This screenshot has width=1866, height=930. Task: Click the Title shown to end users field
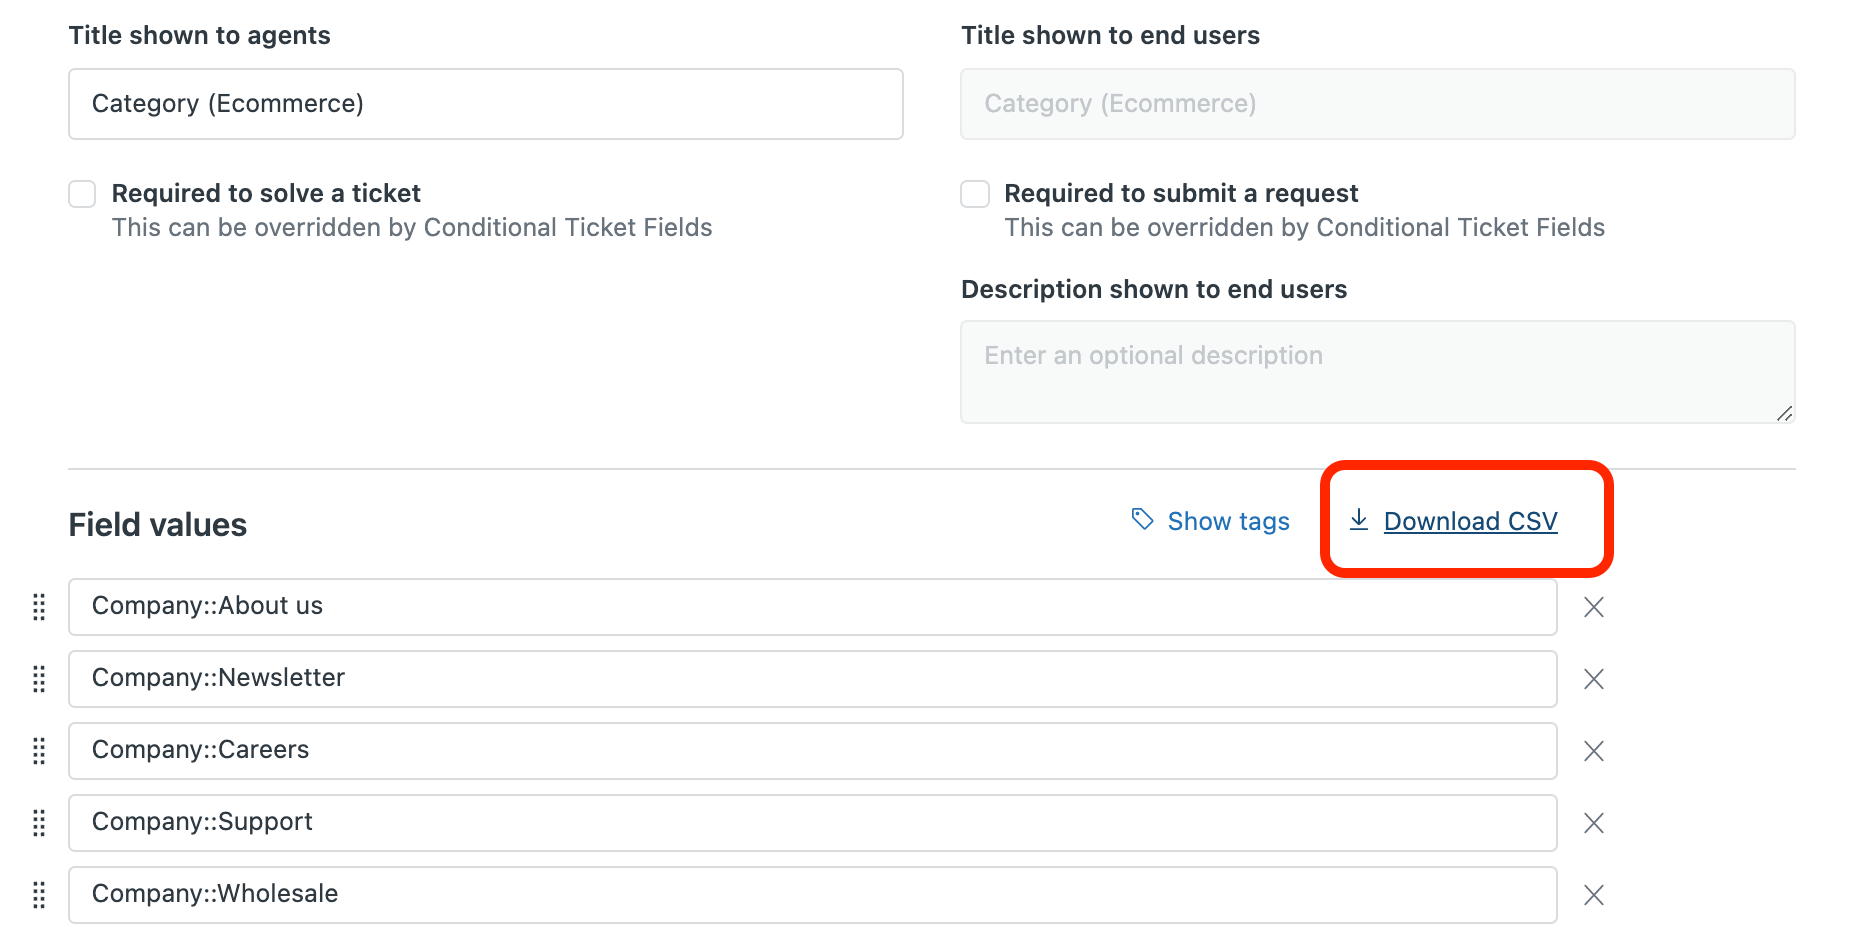pos(1377,104)
